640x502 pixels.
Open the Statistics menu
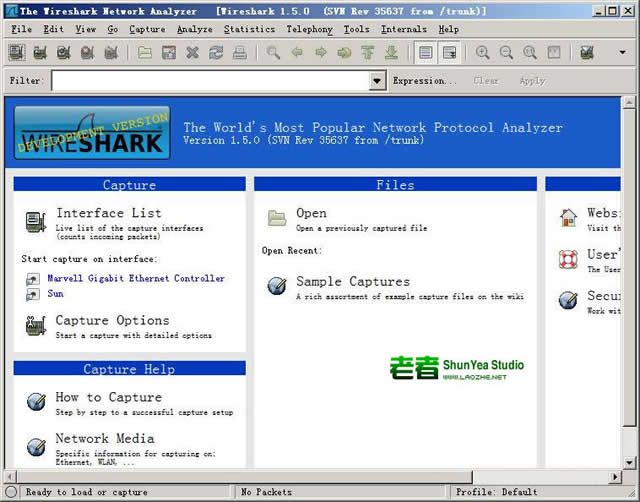249,29
